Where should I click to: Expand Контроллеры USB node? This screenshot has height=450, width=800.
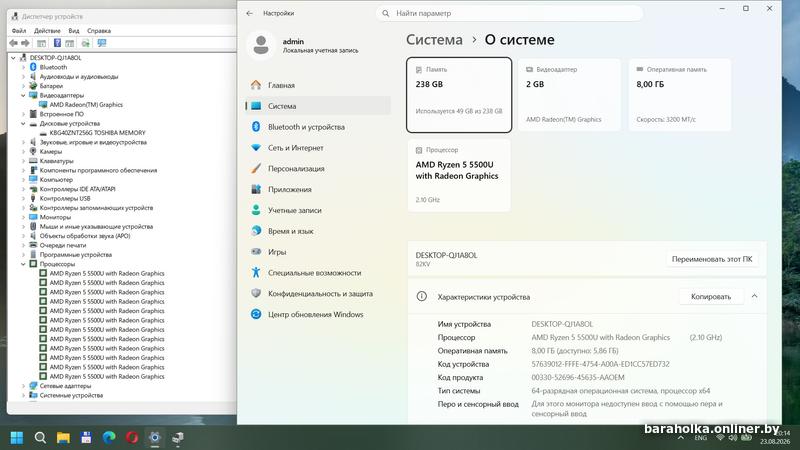[x=23, y=198]
